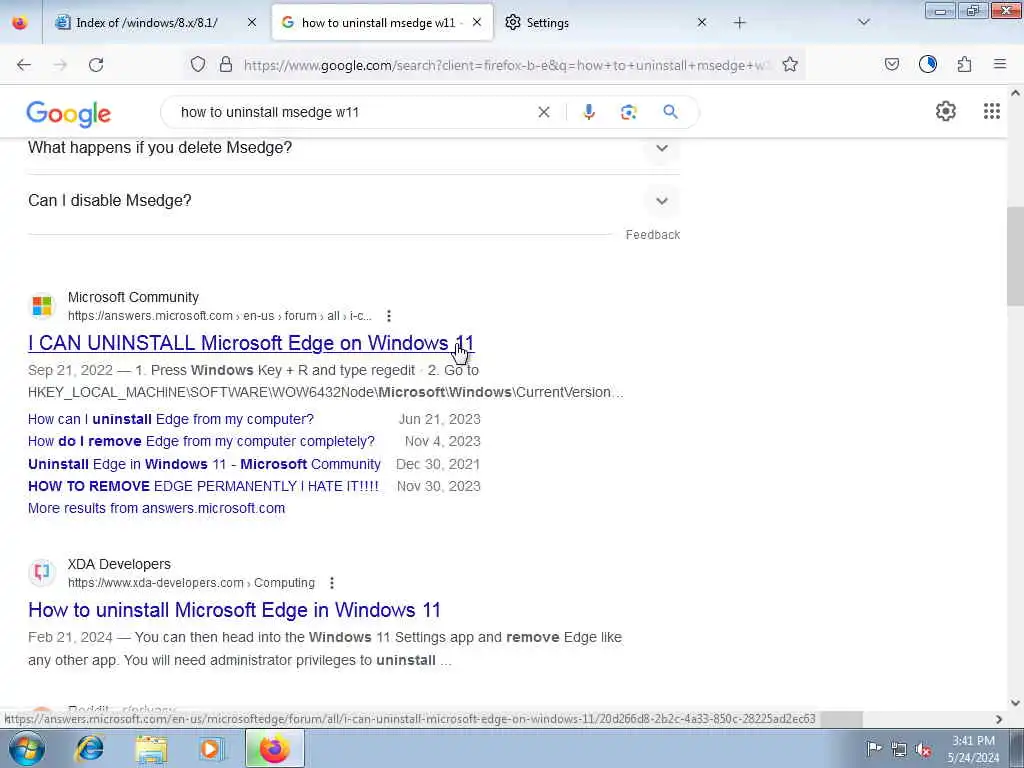The height and width of the screenshot is (768, 1024).
Task: Click the Feedback link
Action: 652,235
